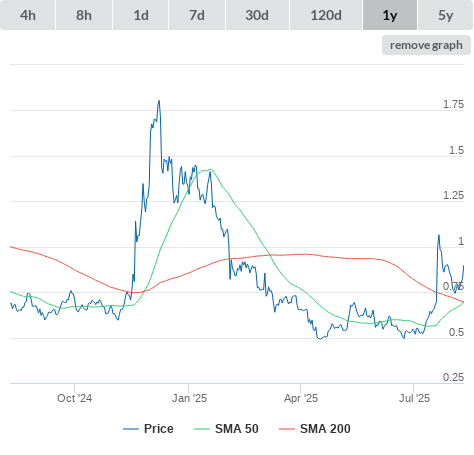Open the 120d time range
The height and width of the screenshot is (455, 474).
click(x=326, y=15)
